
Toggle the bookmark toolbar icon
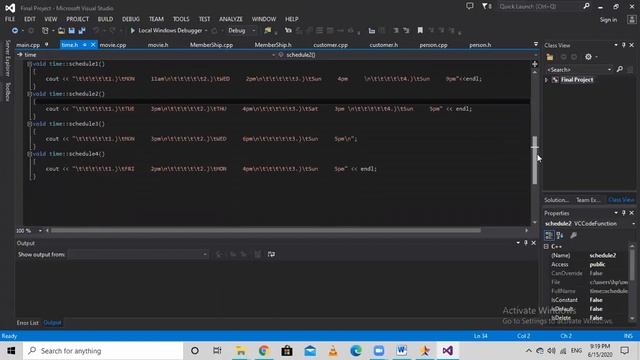pos(420,31)
